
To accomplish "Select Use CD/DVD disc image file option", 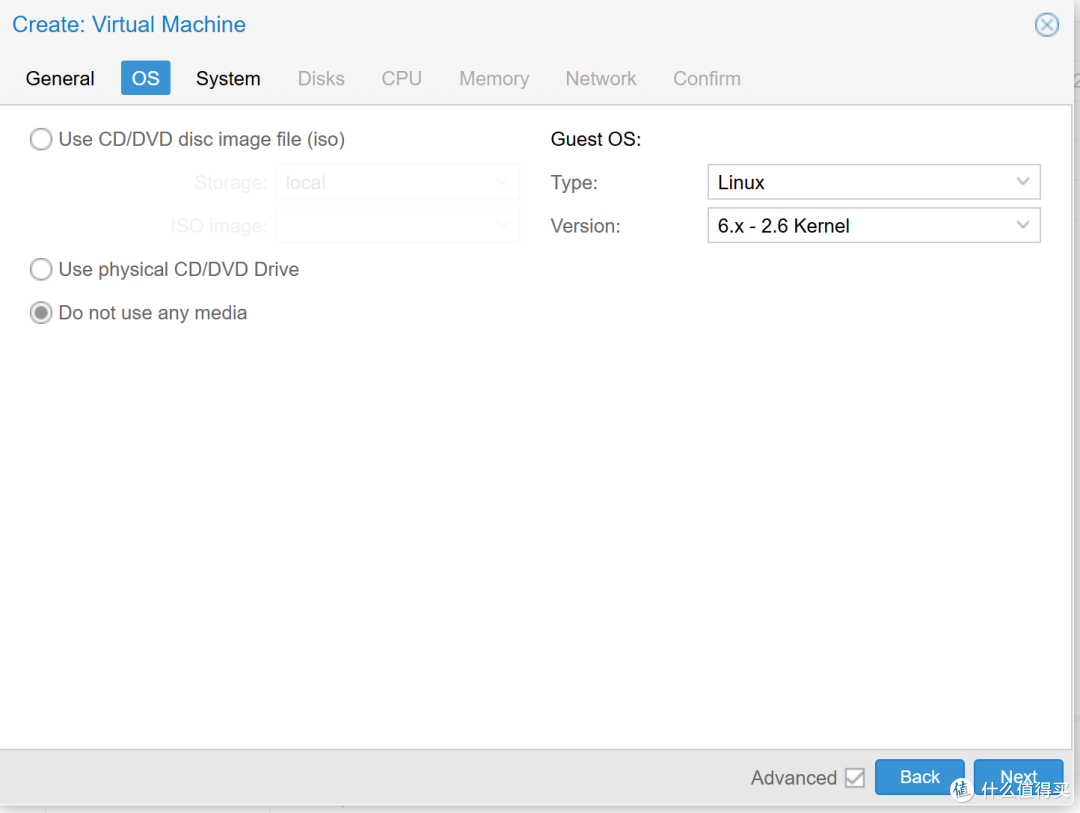I will point(41,139).
